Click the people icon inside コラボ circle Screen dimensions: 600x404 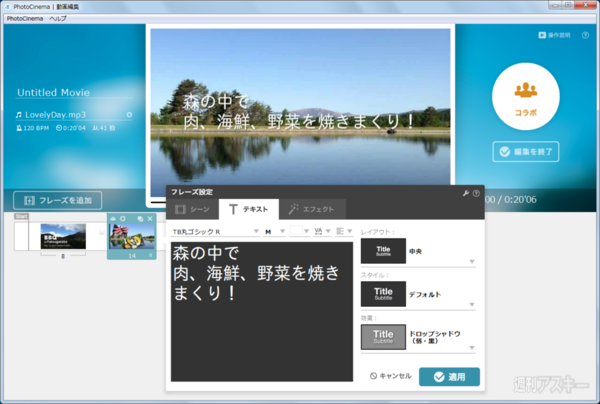[526, 90]
